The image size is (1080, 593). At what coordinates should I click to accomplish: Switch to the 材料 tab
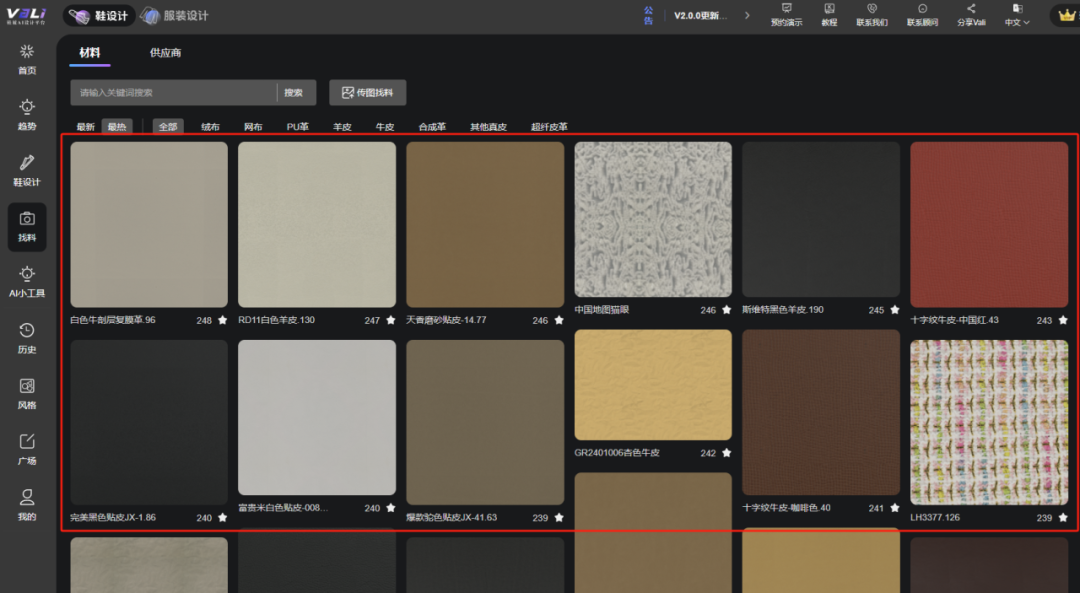[90, 53]
